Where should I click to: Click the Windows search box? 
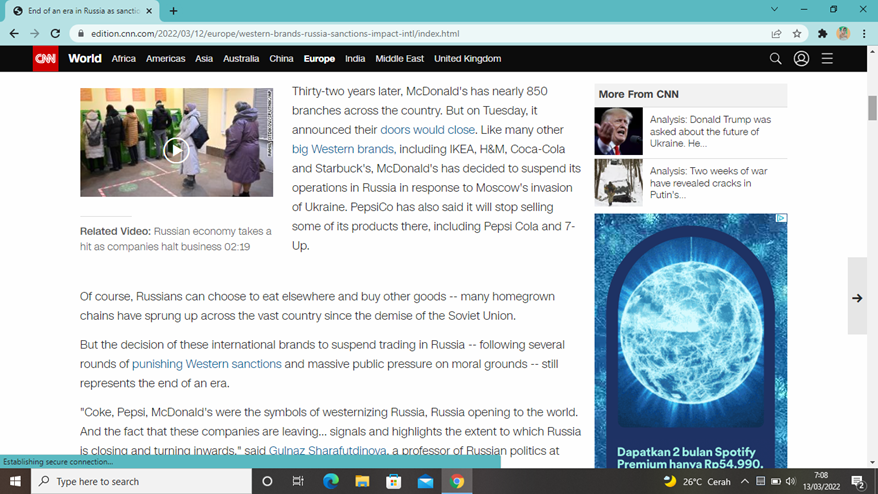(141, 481)
